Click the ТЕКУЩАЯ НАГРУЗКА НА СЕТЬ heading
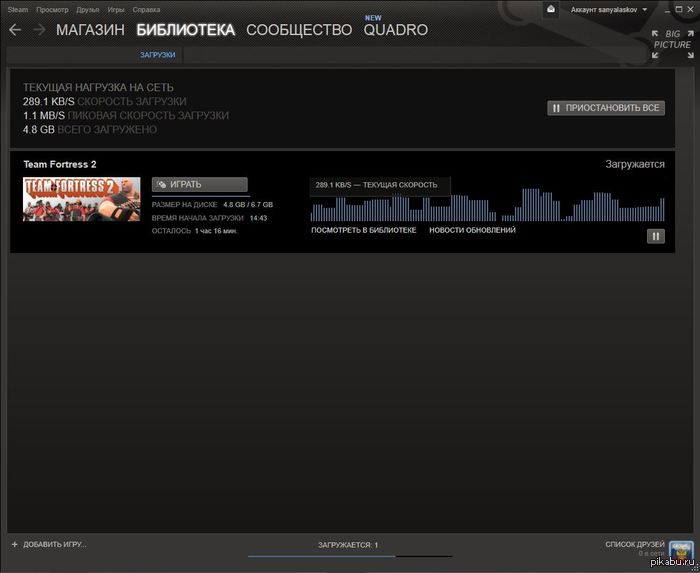 [98, 87]
